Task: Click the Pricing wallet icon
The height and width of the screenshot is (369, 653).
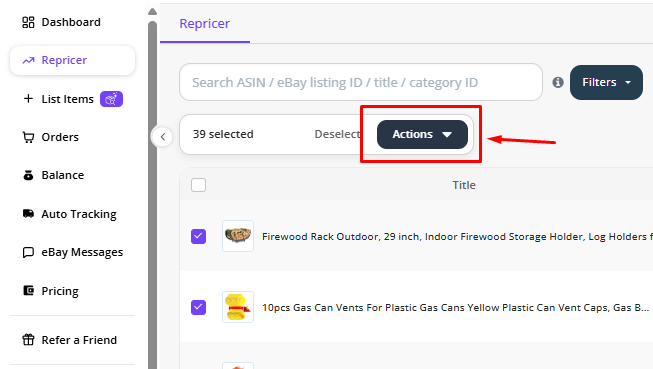Action: (x=28, y=290)
